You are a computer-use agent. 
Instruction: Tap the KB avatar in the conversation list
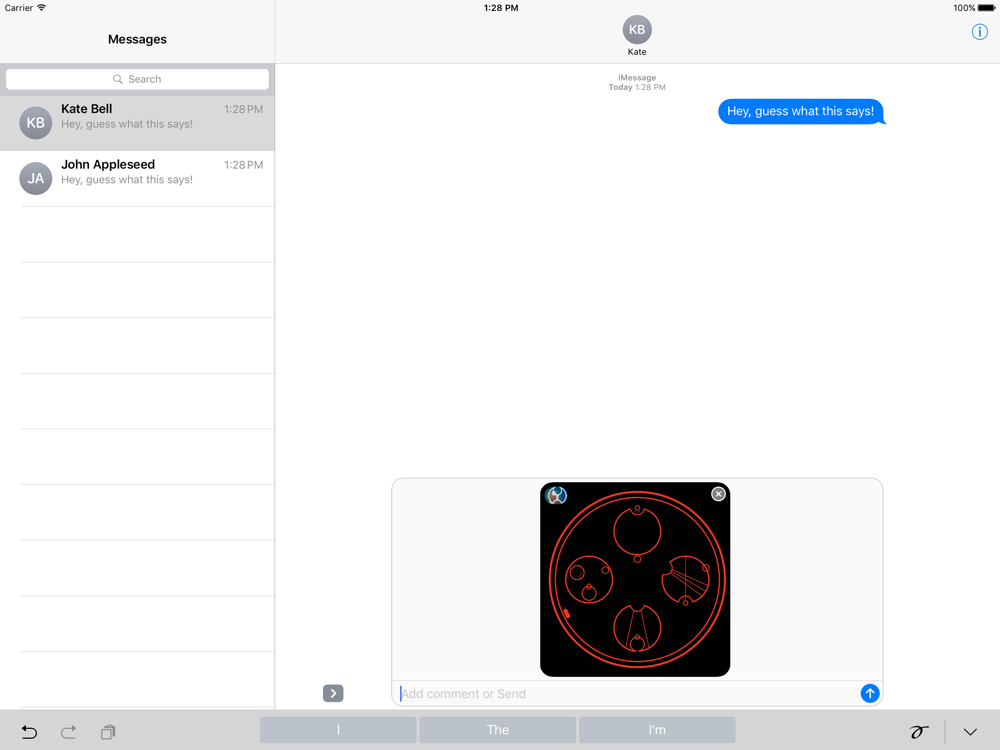[36, 122]
